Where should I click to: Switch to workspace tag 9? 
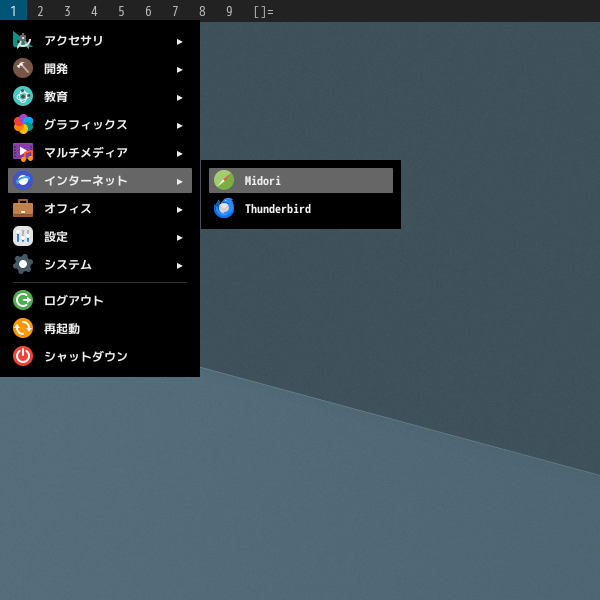(229, 11)
